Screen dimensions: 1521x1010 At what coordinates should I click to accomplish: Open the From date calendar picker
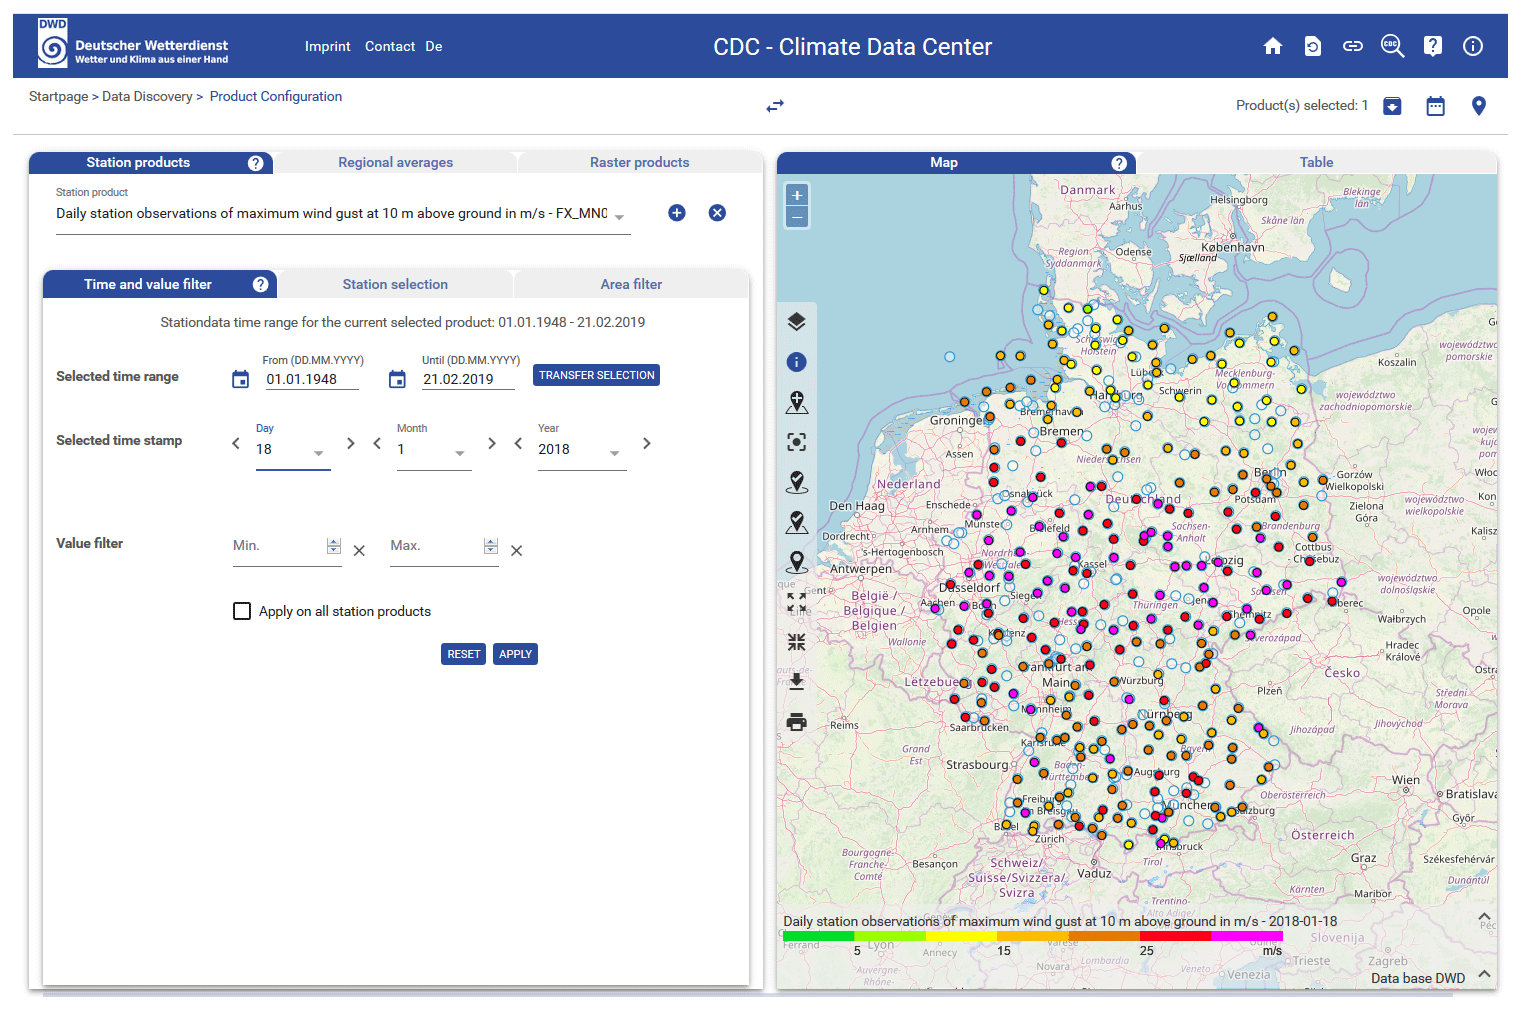[240, 379]
